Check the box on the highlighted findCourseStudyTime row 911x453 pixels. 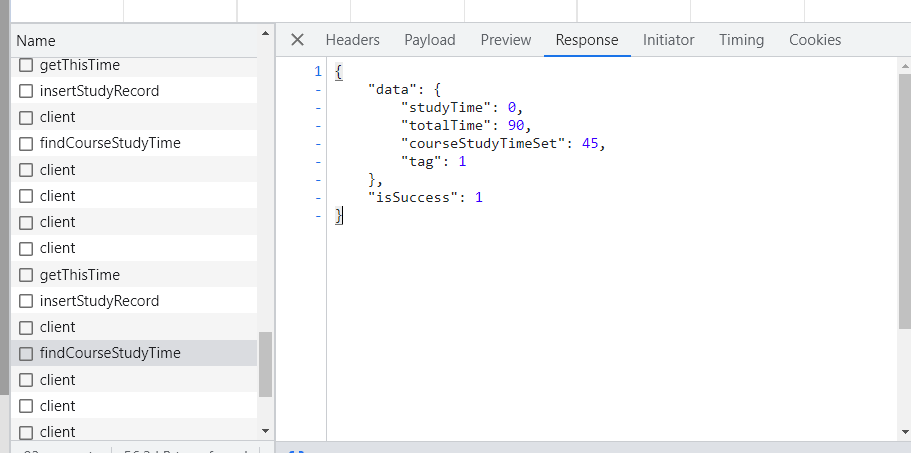coord(27,353)
